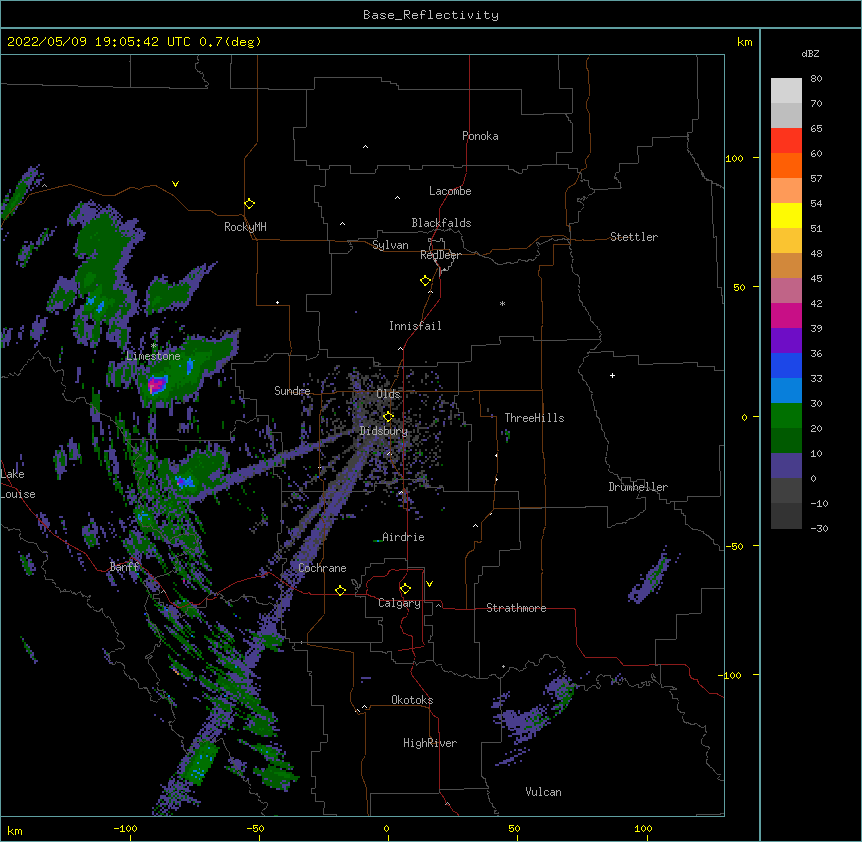Click the Strathmore town label
Viewport: 862px width, 842px height.
(x=516, y=608)
